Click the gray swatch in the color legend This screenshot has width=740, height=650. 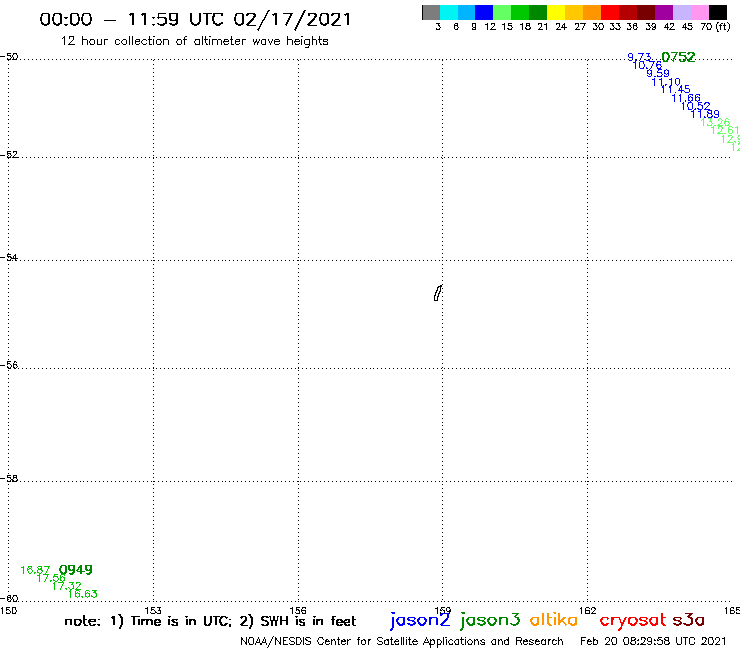click(x=431, y=12)
